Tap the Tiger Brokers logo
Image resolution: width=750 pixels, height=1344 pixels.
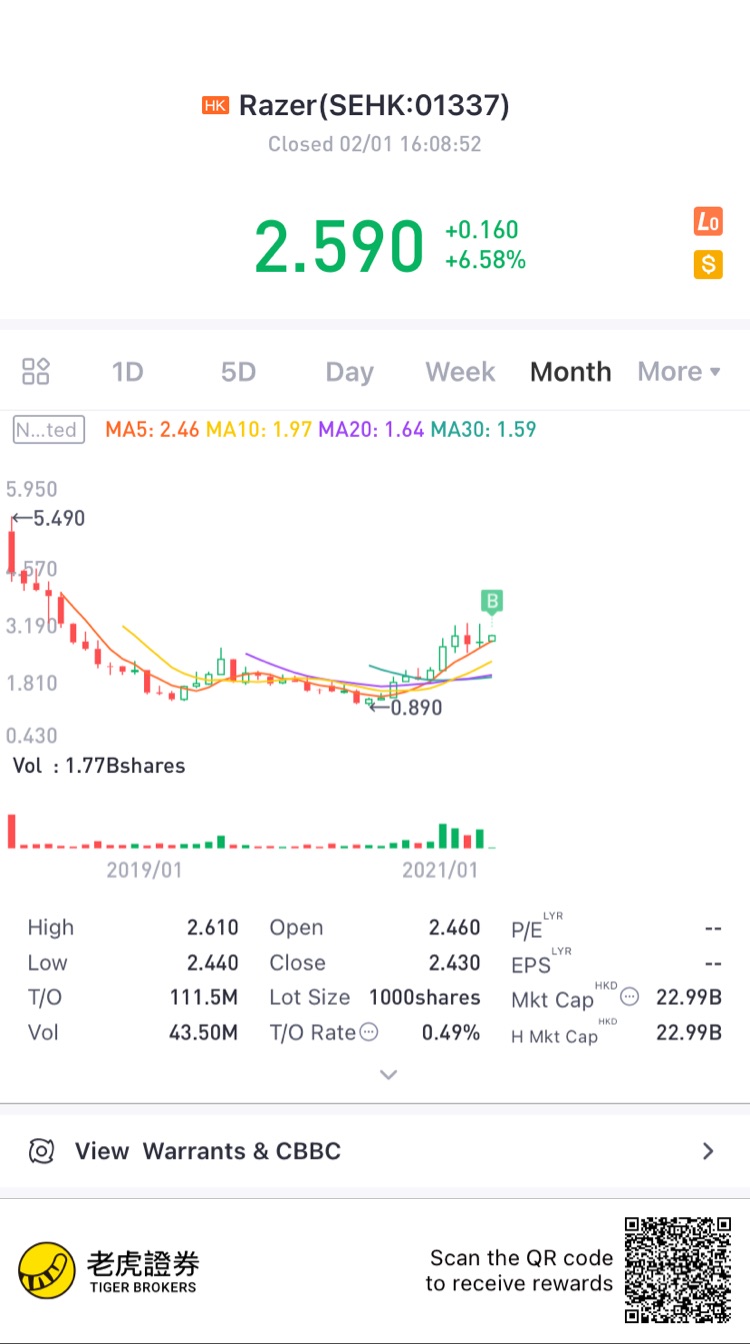(x=107, y=1271)
